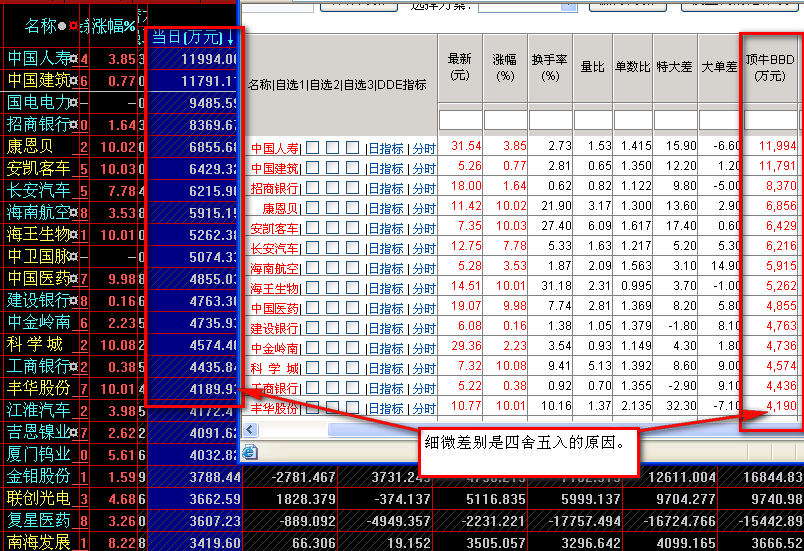Click the marker icon beside 招商银行 in left list
Viewport: 804px width, 551px height.
click(x=73, y=125)
